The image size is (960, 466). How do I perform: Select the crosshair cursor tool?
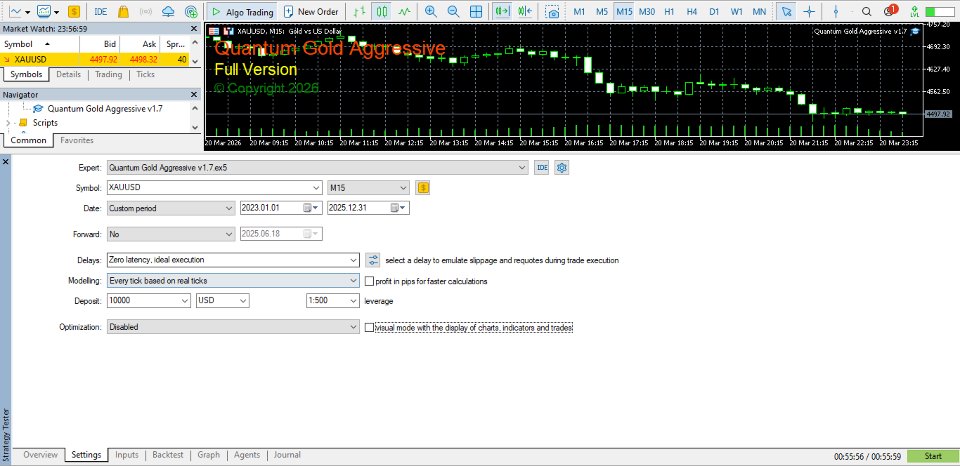coord(809,11)
